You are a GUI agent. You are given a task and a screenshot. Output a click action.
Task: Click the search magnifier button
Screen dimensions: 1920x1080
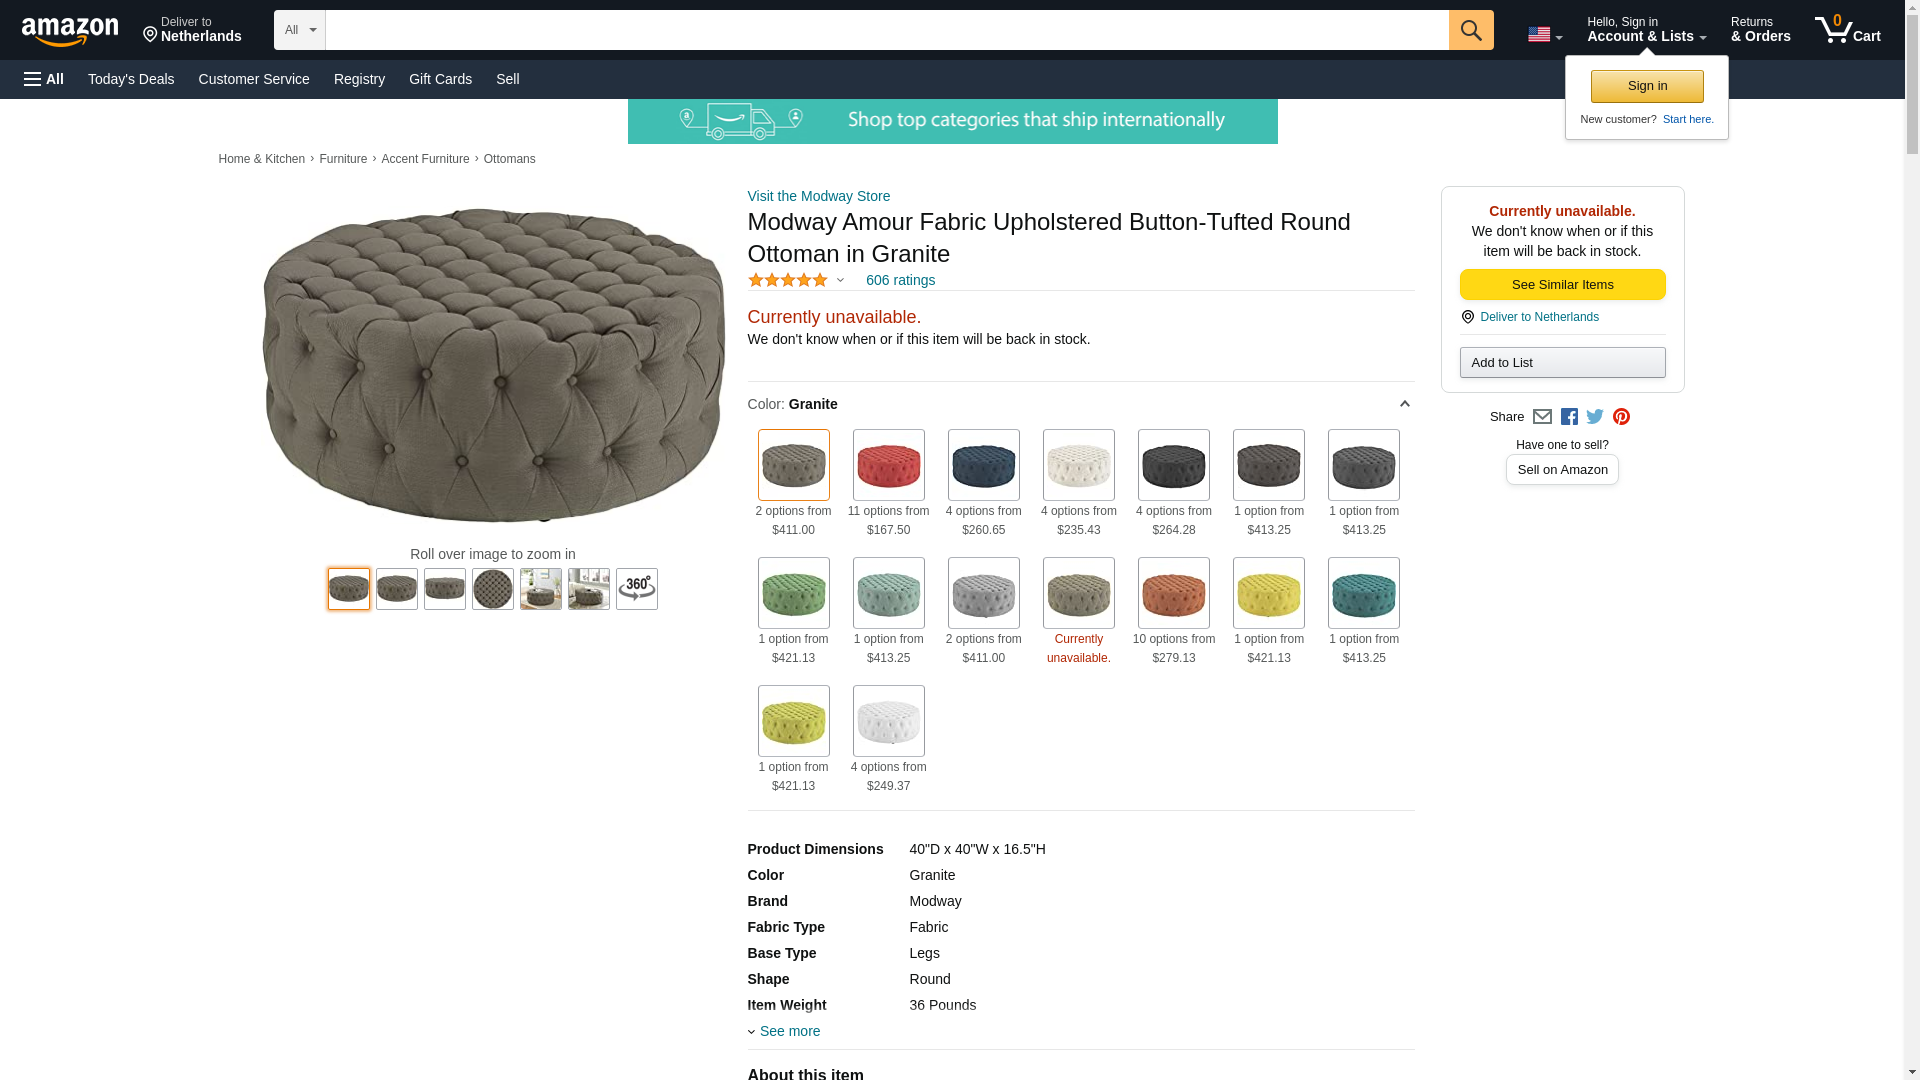click(x=1470, y=30)
